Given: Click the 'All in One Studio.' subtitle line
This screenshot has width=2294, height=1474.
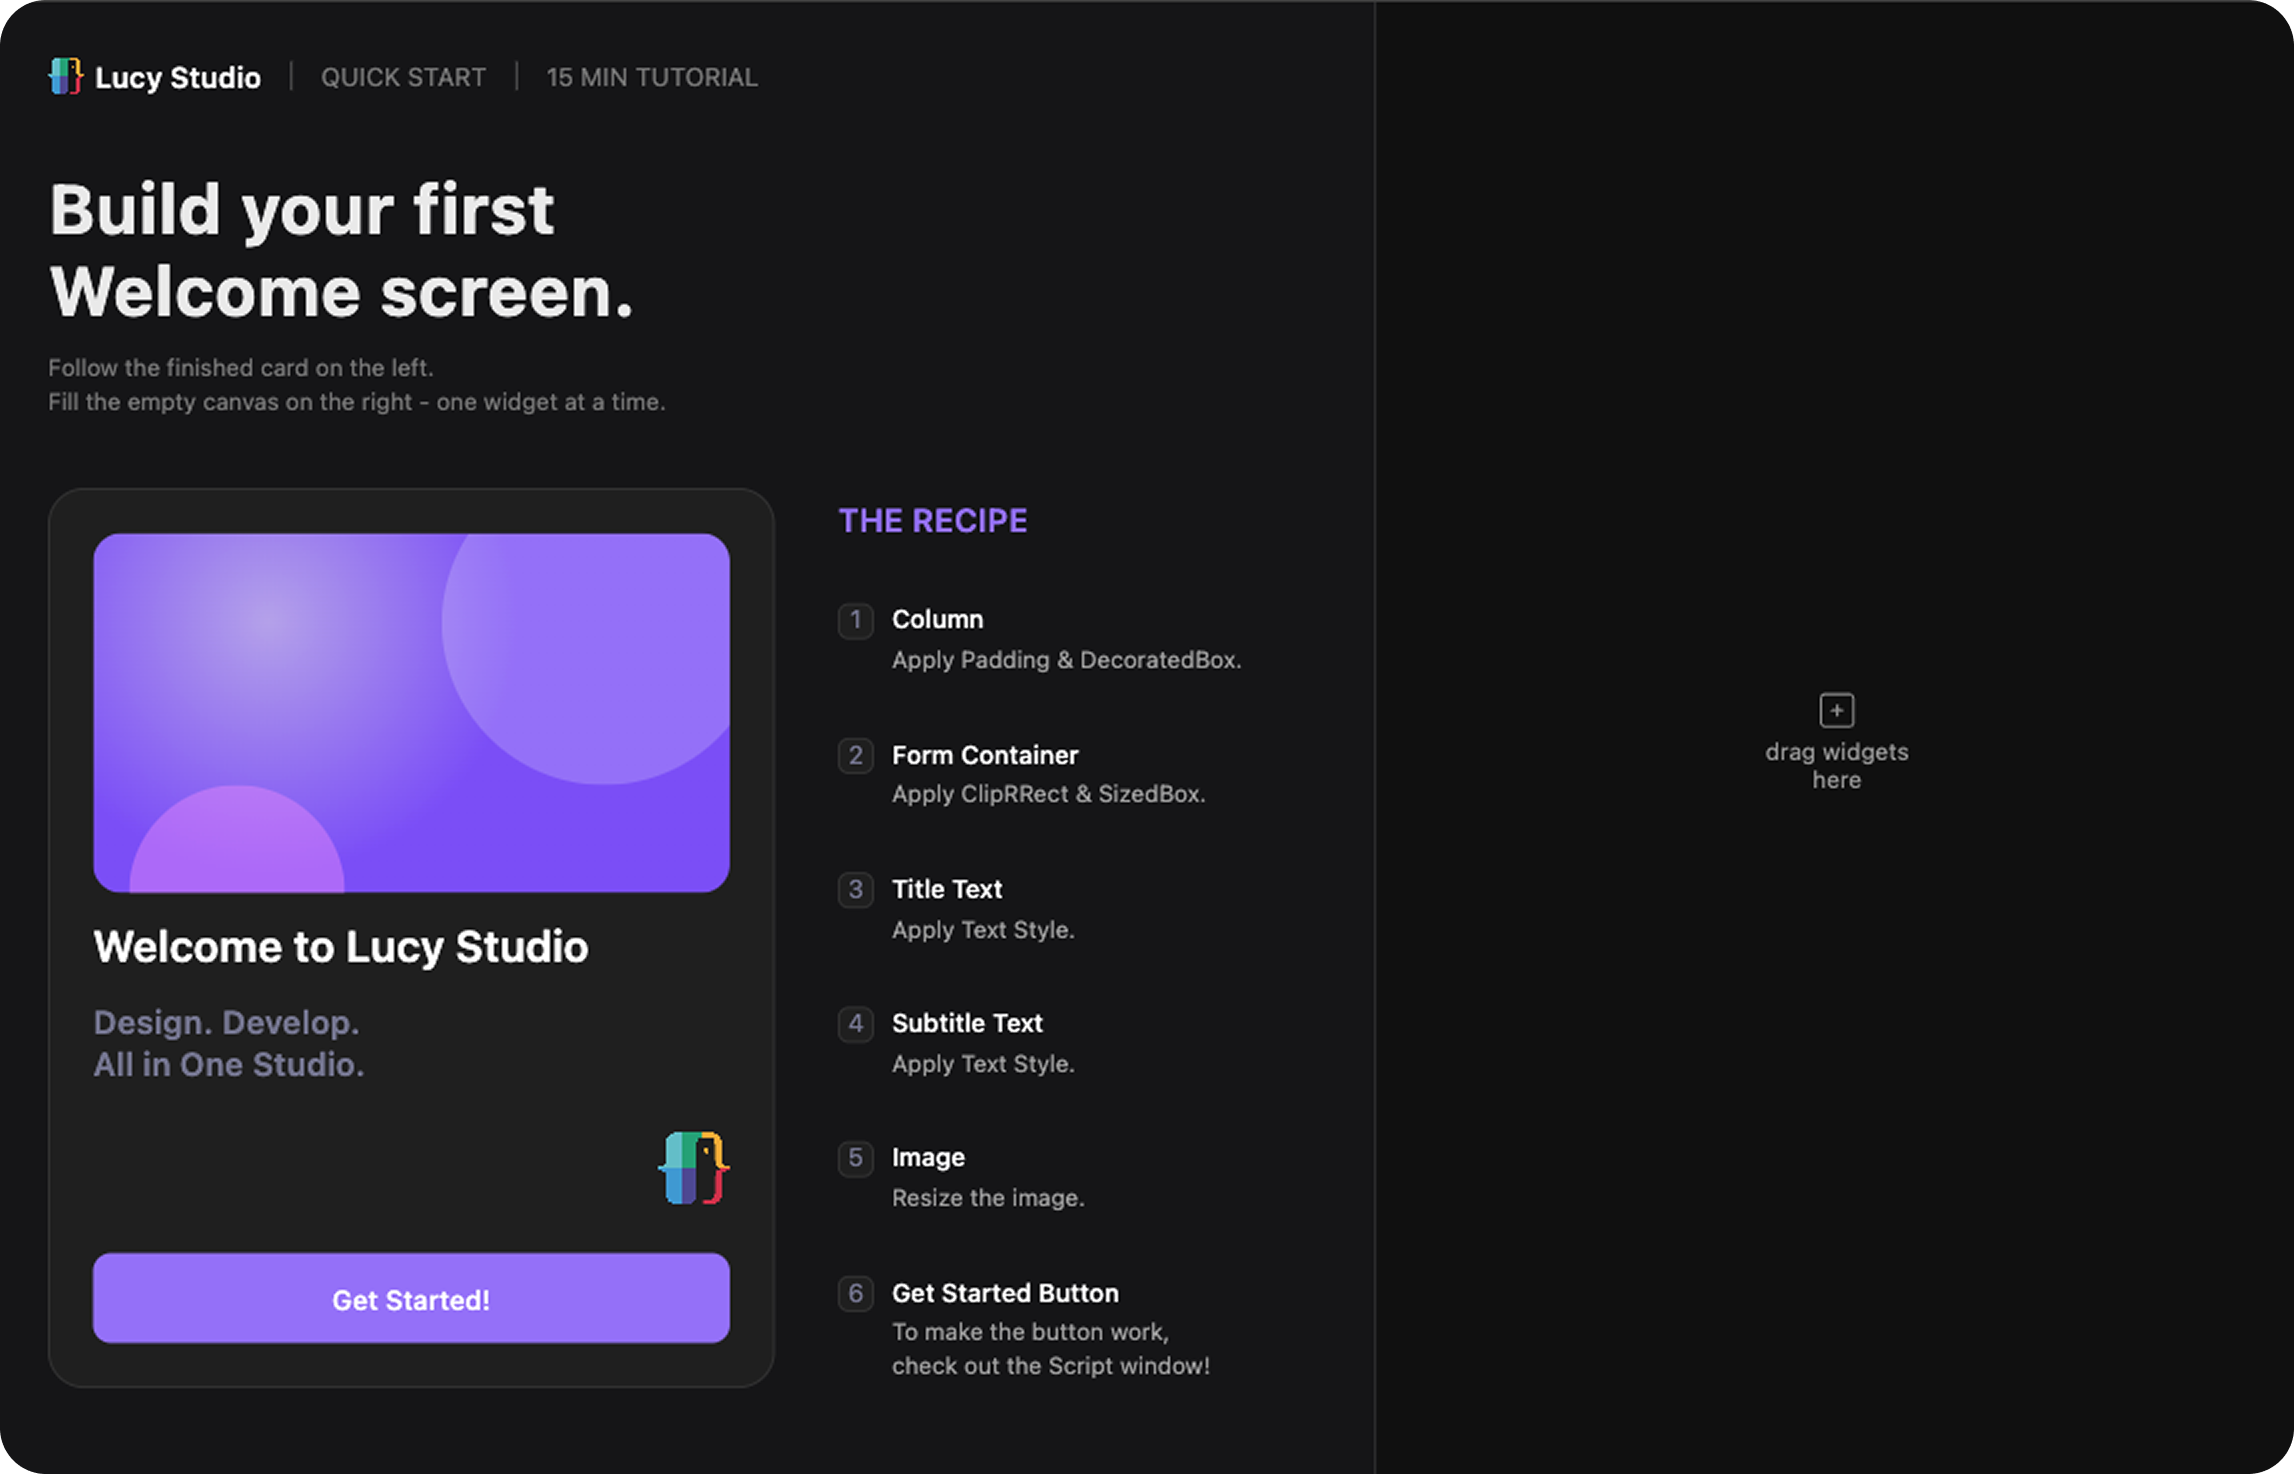Looking at the screenshot, I should point(229,1064).
